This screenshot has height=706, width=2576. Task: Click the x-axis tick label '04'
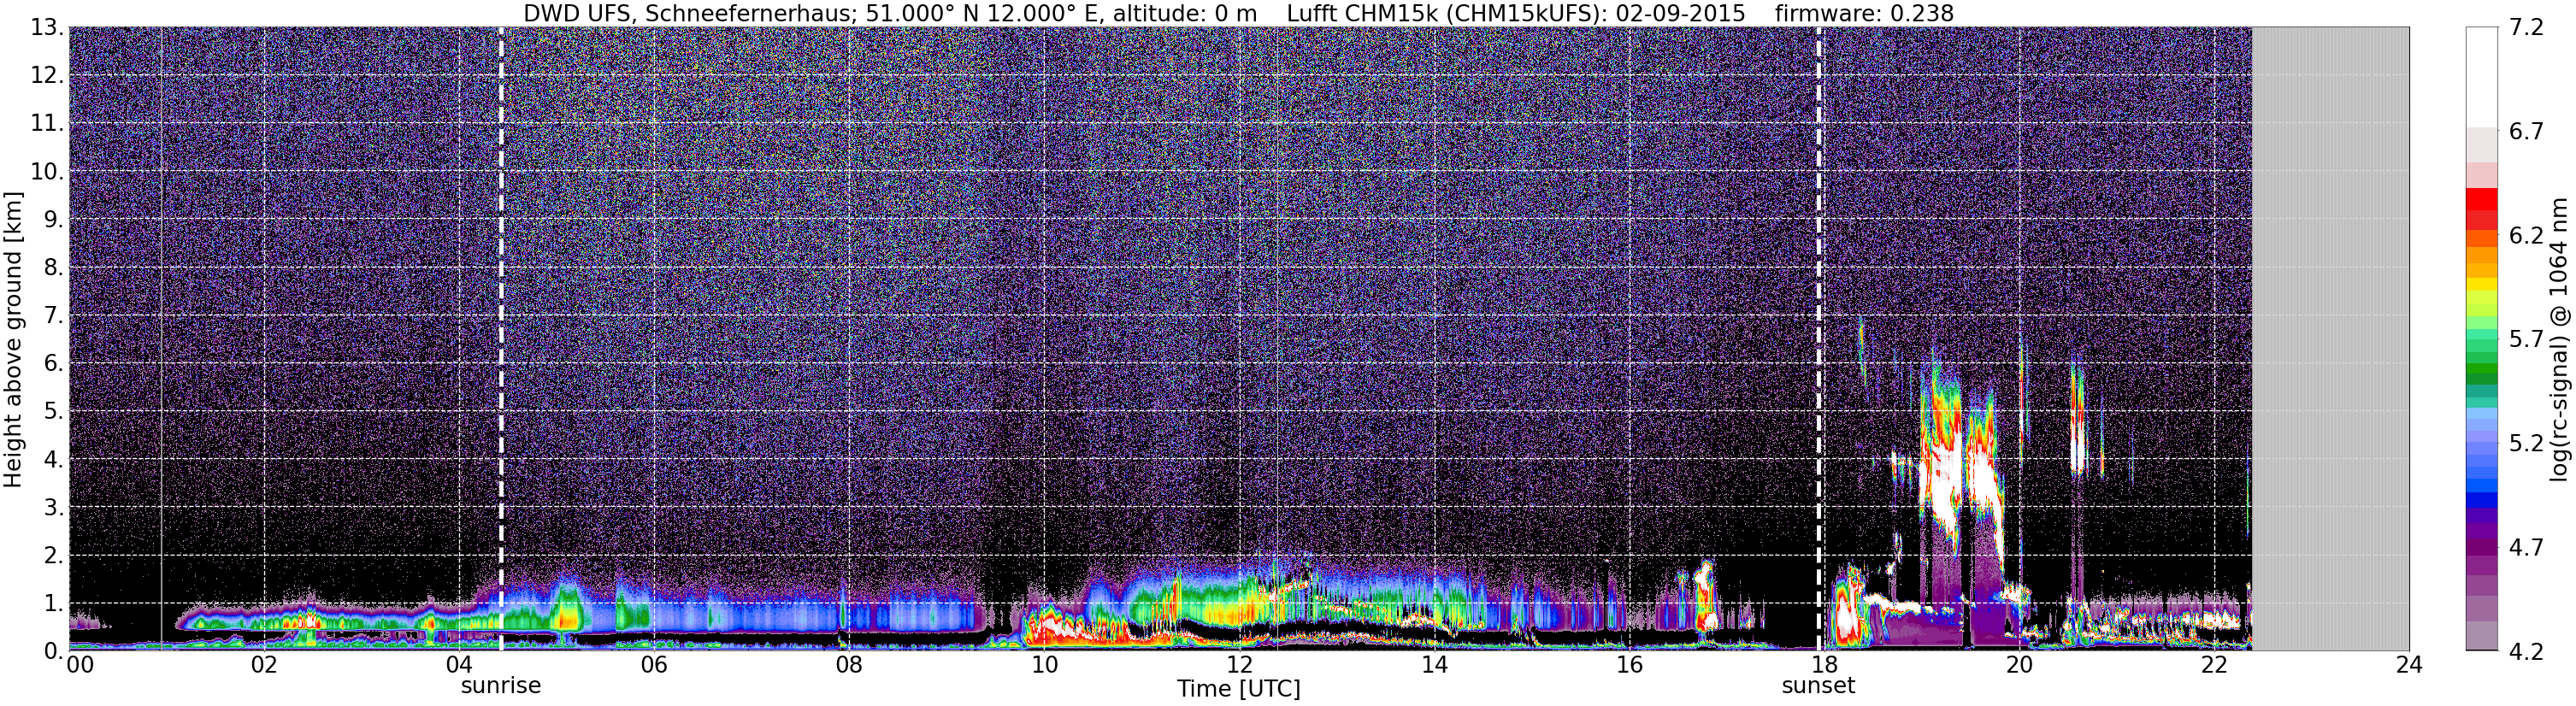pyautogui.click(x=458, y=666)
